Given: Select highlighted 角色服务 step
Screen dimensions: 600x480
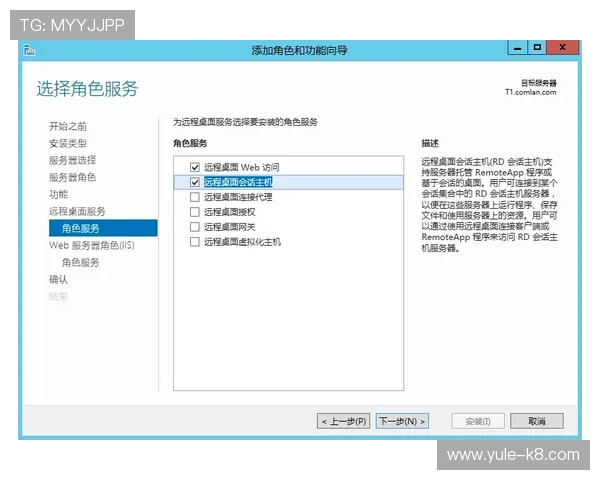Looking at the screenshot, I should pos(103,228).
